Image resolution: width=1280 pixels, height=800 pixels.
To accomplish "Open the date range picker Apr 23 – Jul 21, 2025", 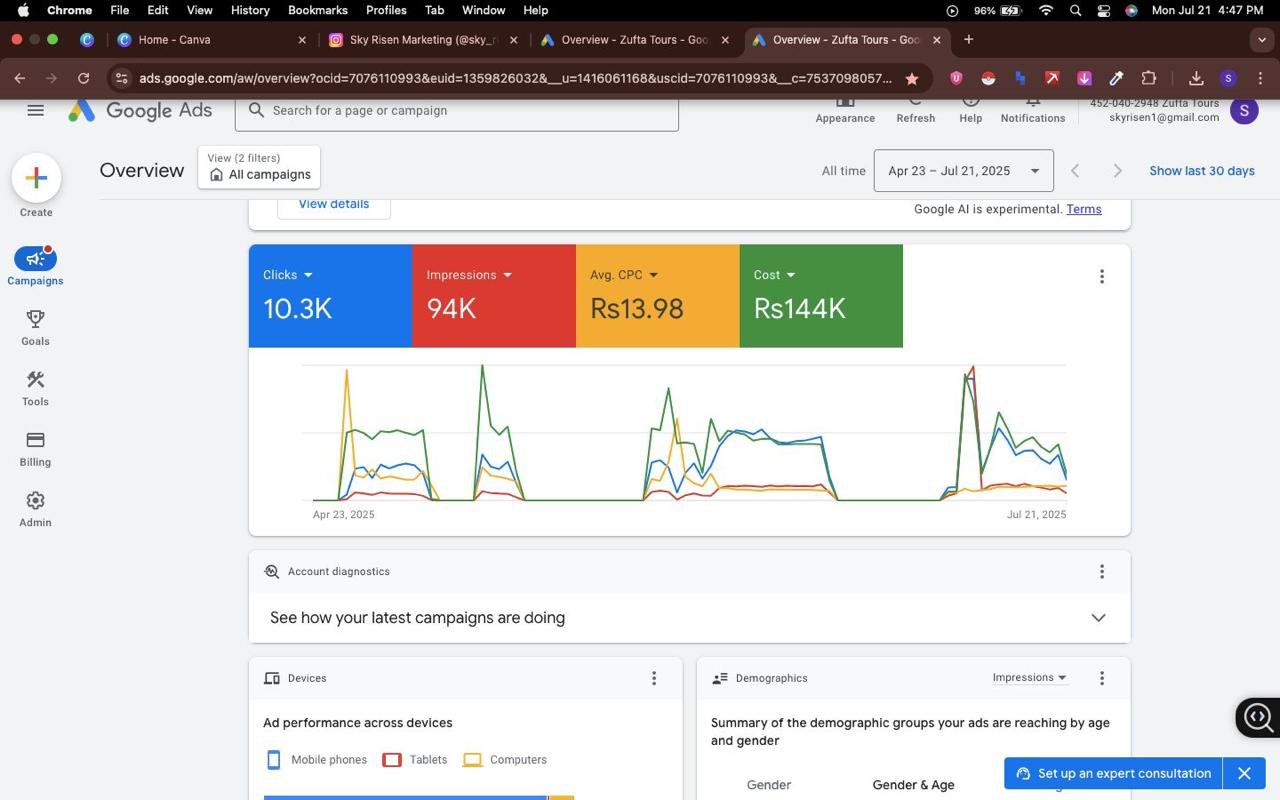I will [964, 171].
